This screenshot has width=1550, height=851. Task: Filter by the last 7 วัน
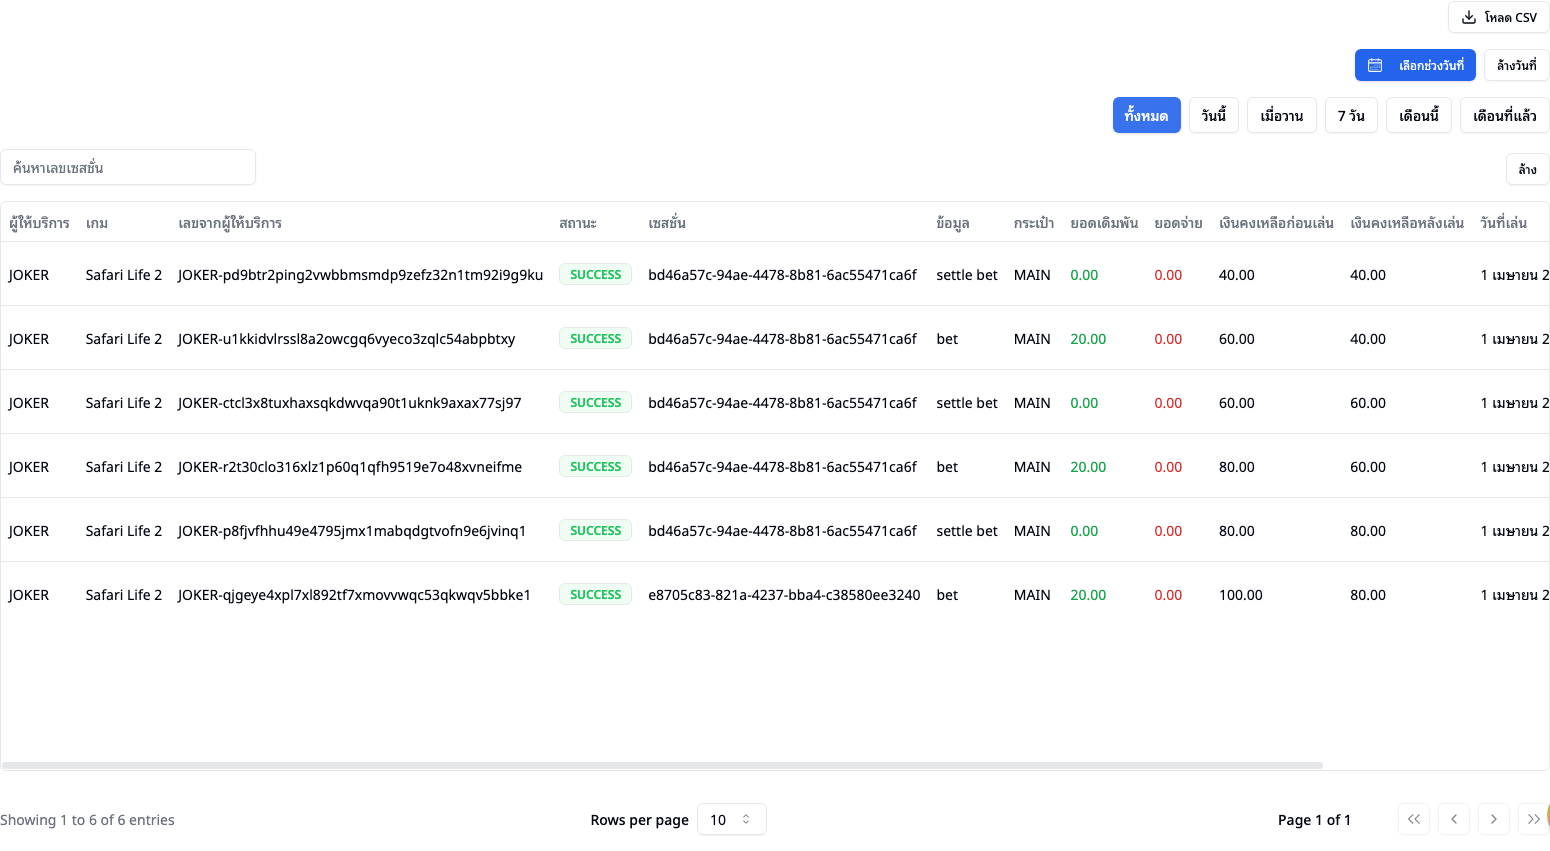tap(1351, 115)
